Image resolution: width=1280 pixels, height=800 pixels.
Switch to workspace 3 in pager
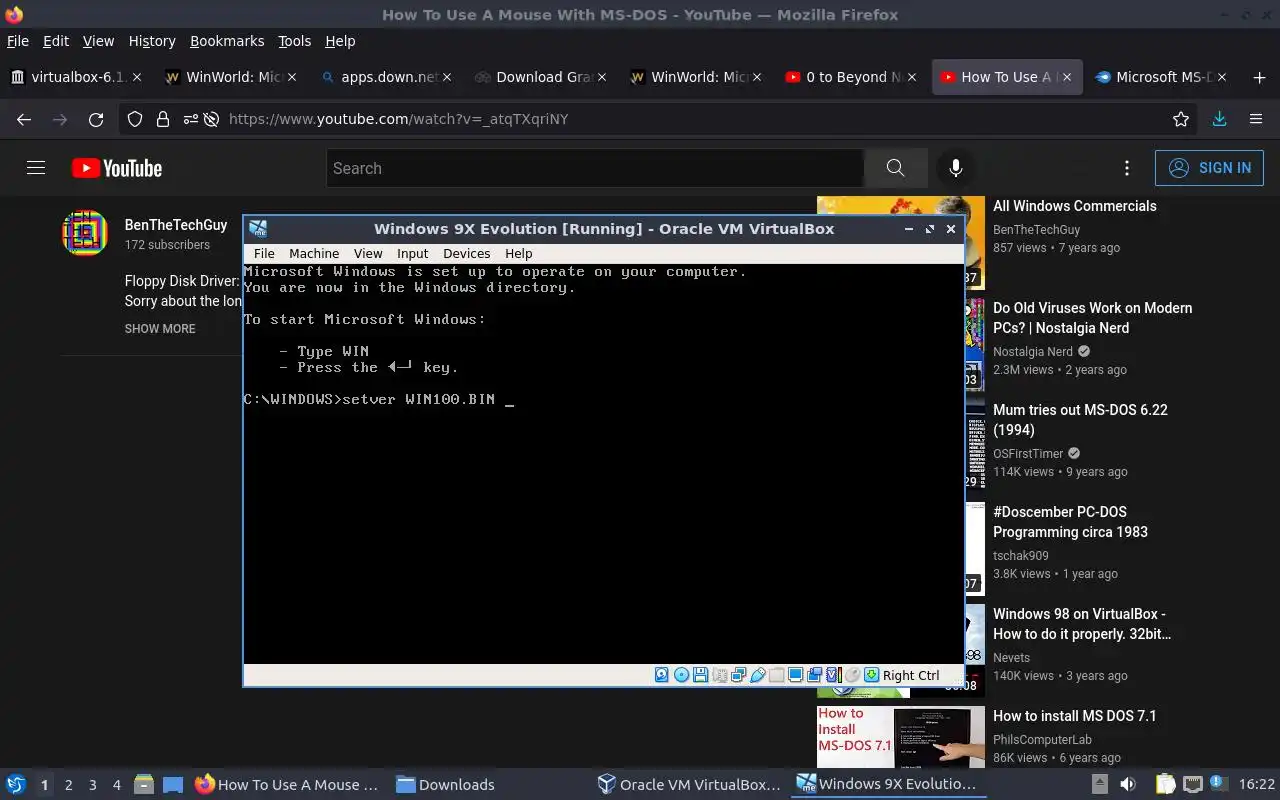click(93, 785)
